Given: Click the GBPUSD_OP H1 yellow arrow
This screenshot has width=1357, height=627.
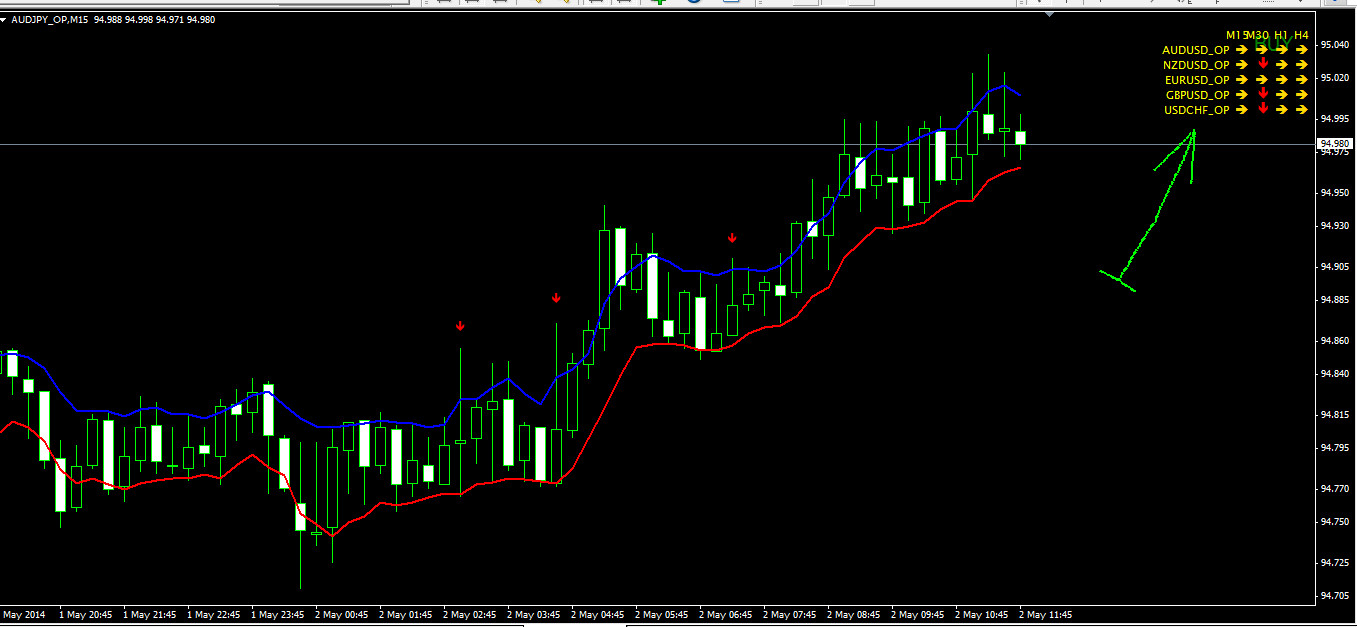Looking at the screenshot, I should (x=1282, y=95).
